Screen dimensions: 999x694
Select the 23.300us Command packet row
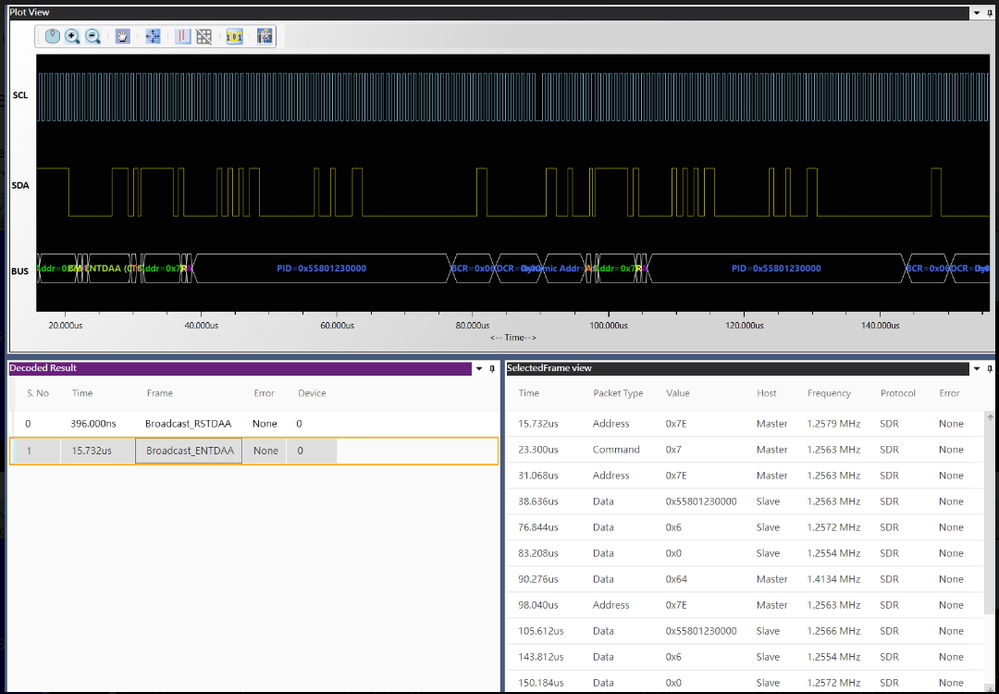pos(745,449)
